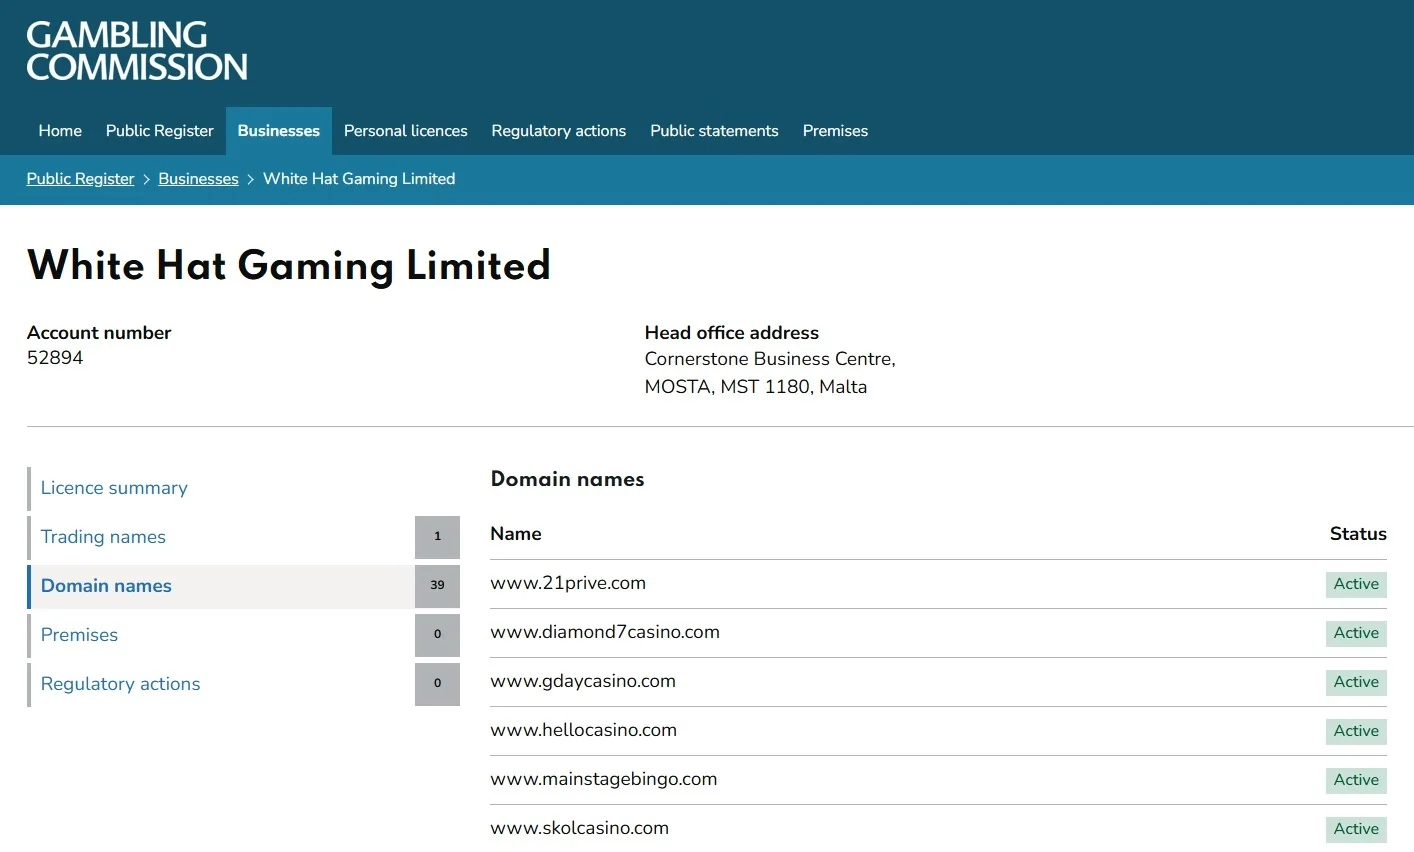
Task: Click the Account number label
Action: tap(99, 333)
